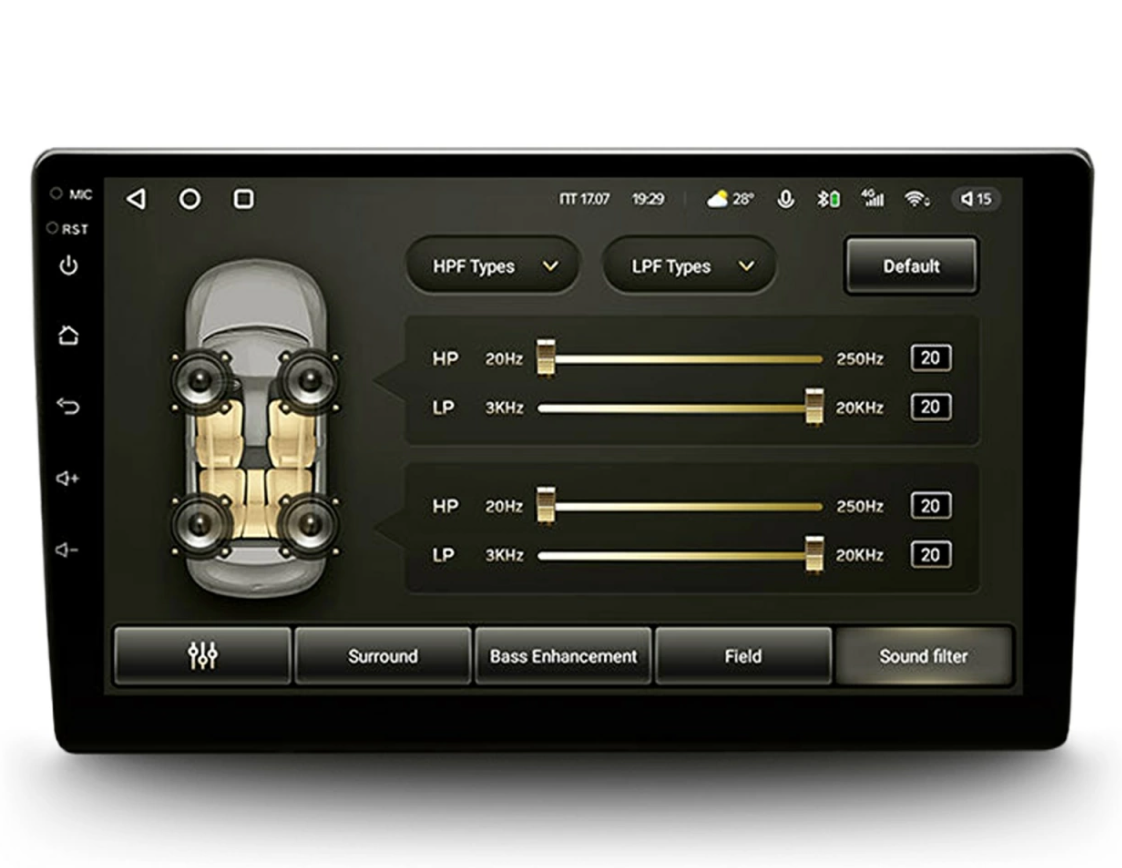Click the front HP slider handle

546,358
